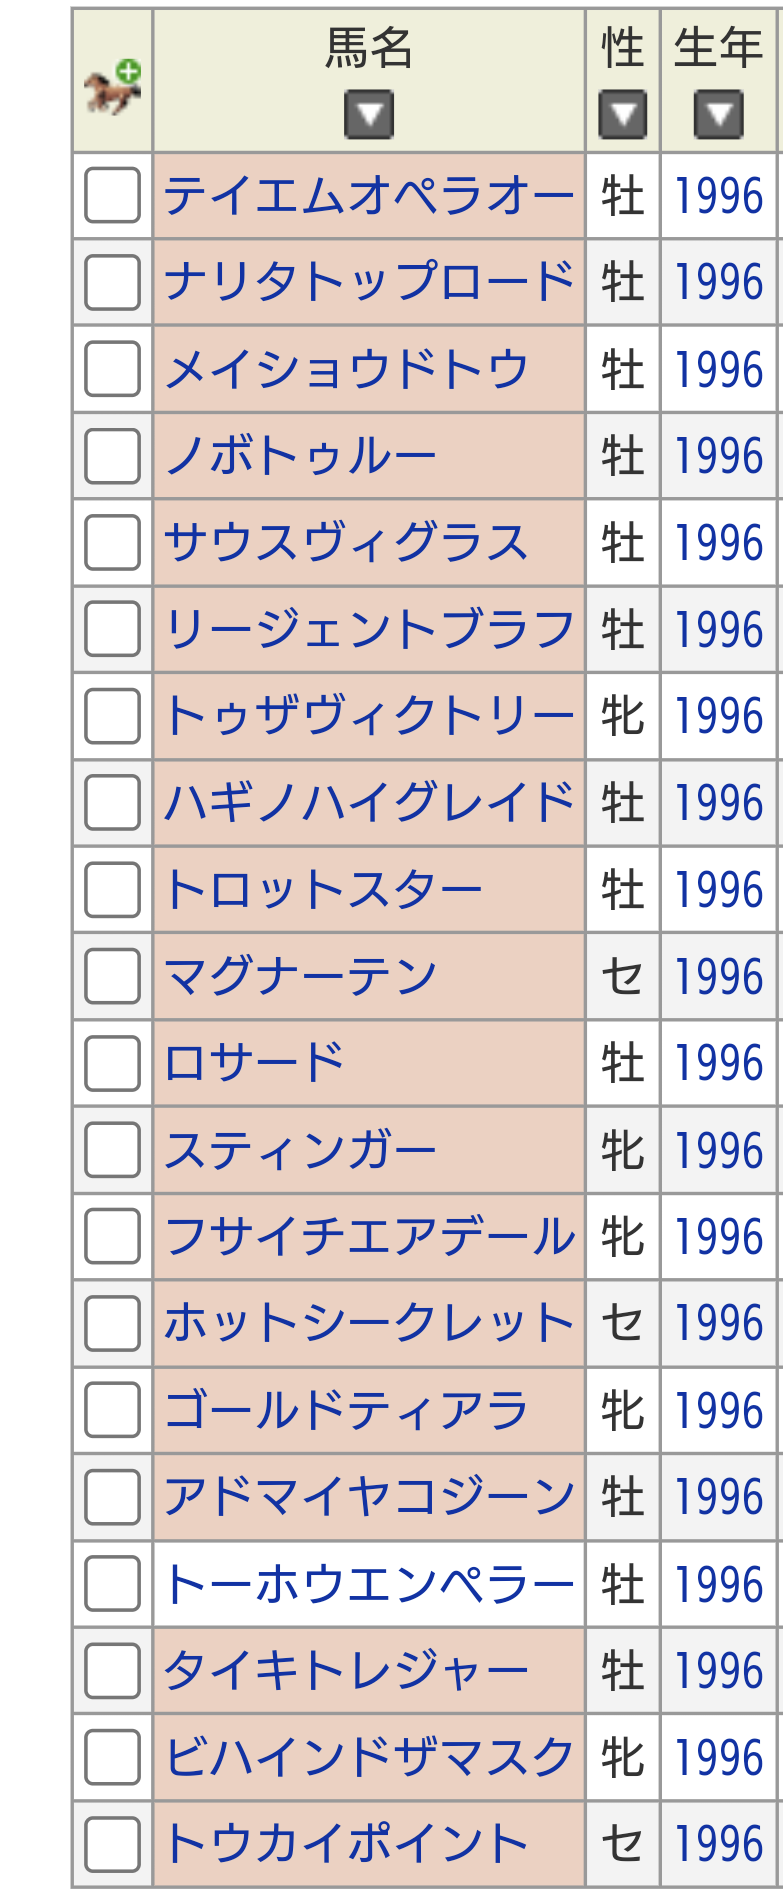The image size is (783, 1892).
Task: Open the 生年 column sort dropdown
Action: [x=718, y=115]
